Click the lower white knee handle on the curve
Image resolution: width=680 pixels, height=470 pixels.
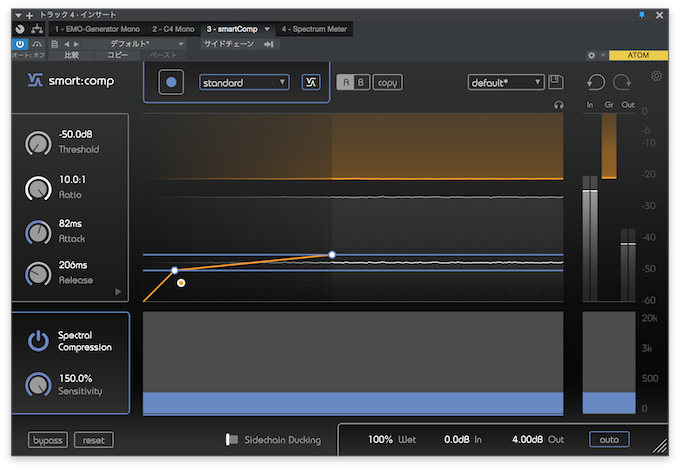pyautogui.click(x=174, y=271)
